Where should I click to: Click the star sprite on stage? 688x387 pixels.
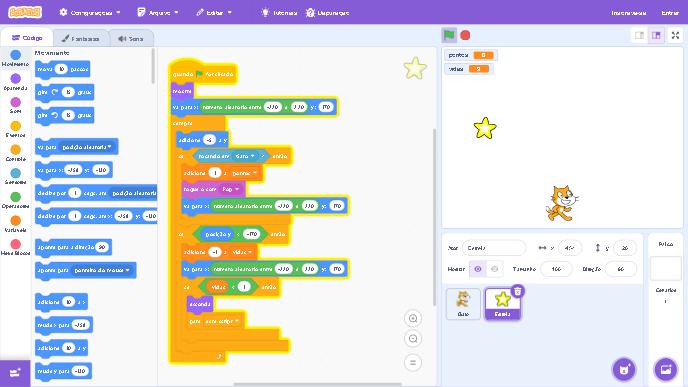(485, 128)
